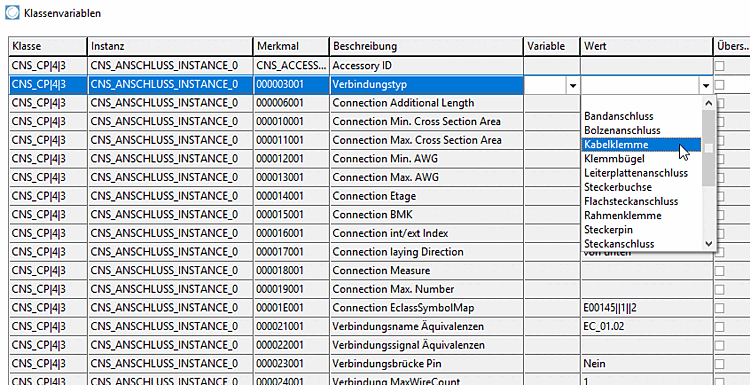Select the Accessory ID description cell
This screenshot has height=385, width=750.
tap(427, 66)
